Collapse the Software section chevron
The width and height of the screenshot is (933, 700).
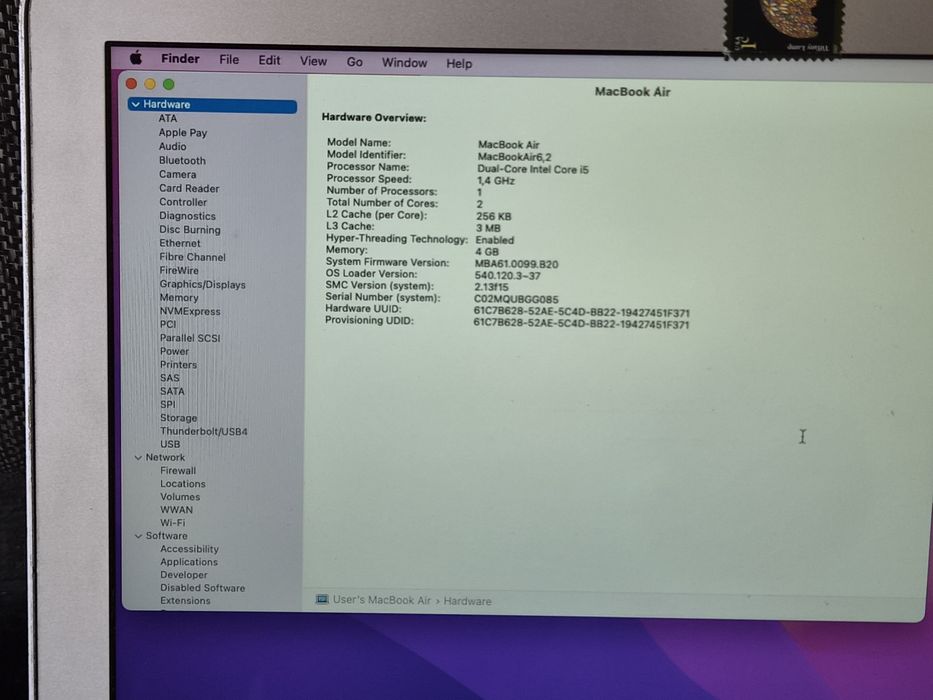pyautogui.click(x=138, y=536)
